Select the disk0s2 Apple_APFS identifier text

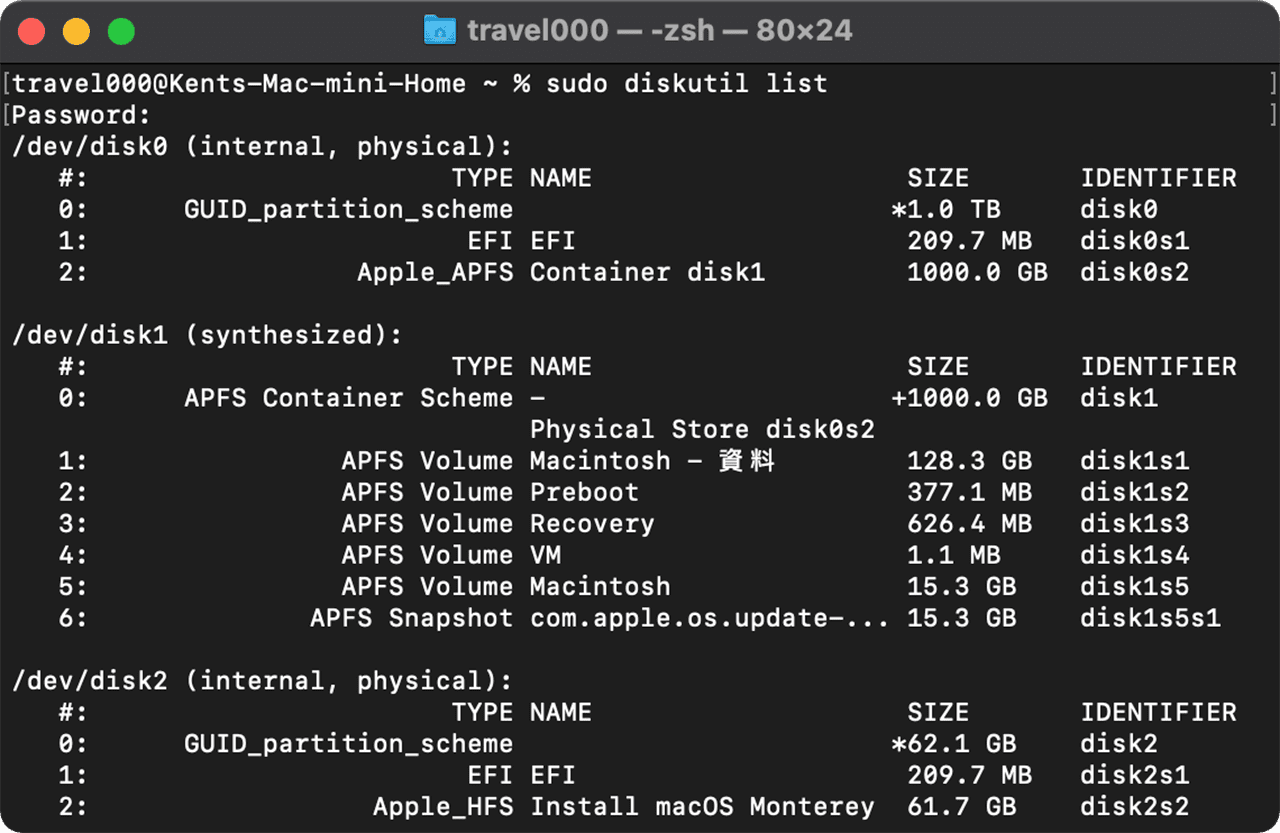(x=1133, y=271)
